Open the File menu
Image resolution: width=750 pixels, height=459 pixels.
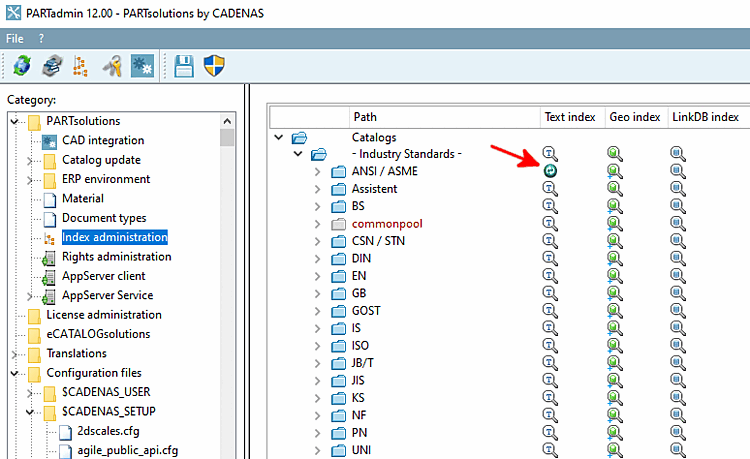[14, 38]
